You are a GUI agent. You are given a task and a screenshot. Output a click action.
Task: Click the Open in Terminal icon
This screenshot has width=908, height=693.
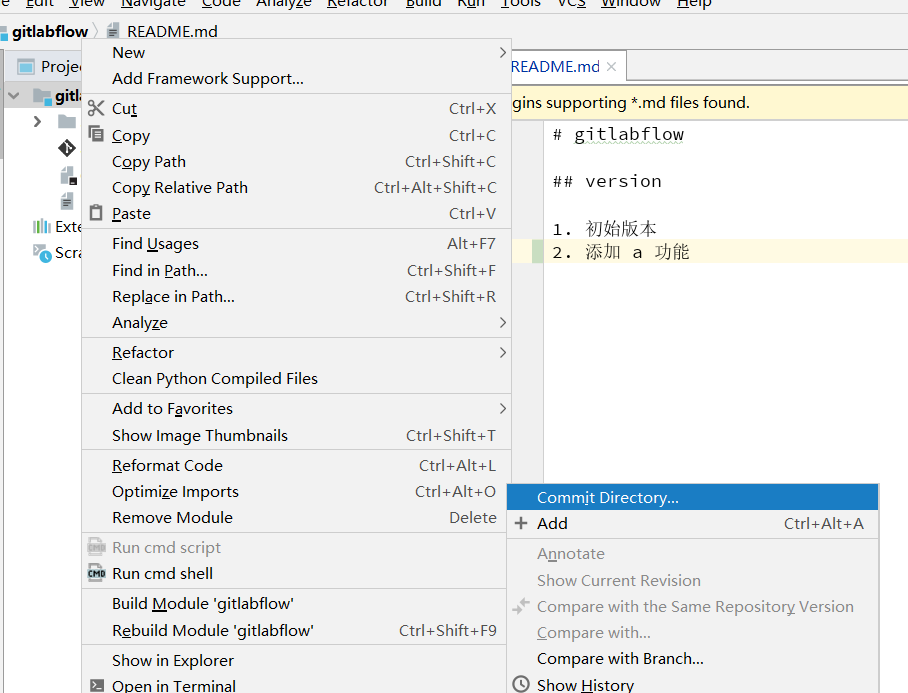96,686
